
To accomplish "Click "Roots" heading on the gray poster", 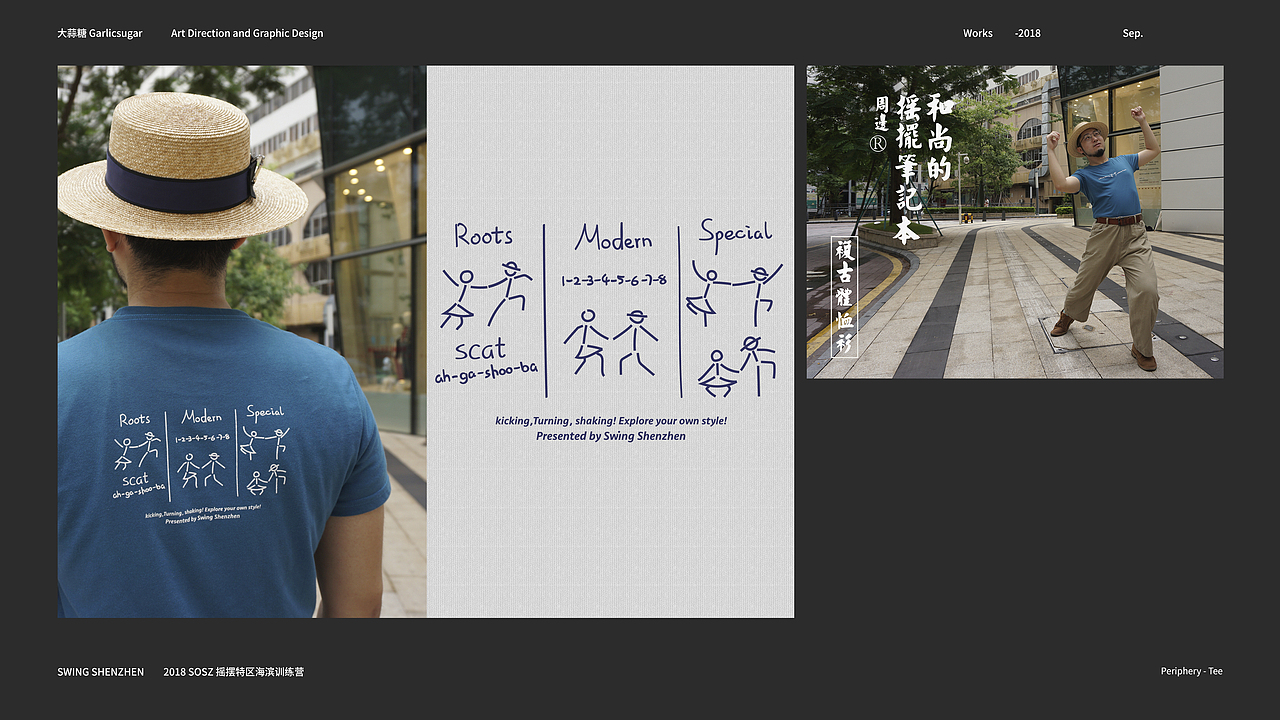I will point(483,235).
